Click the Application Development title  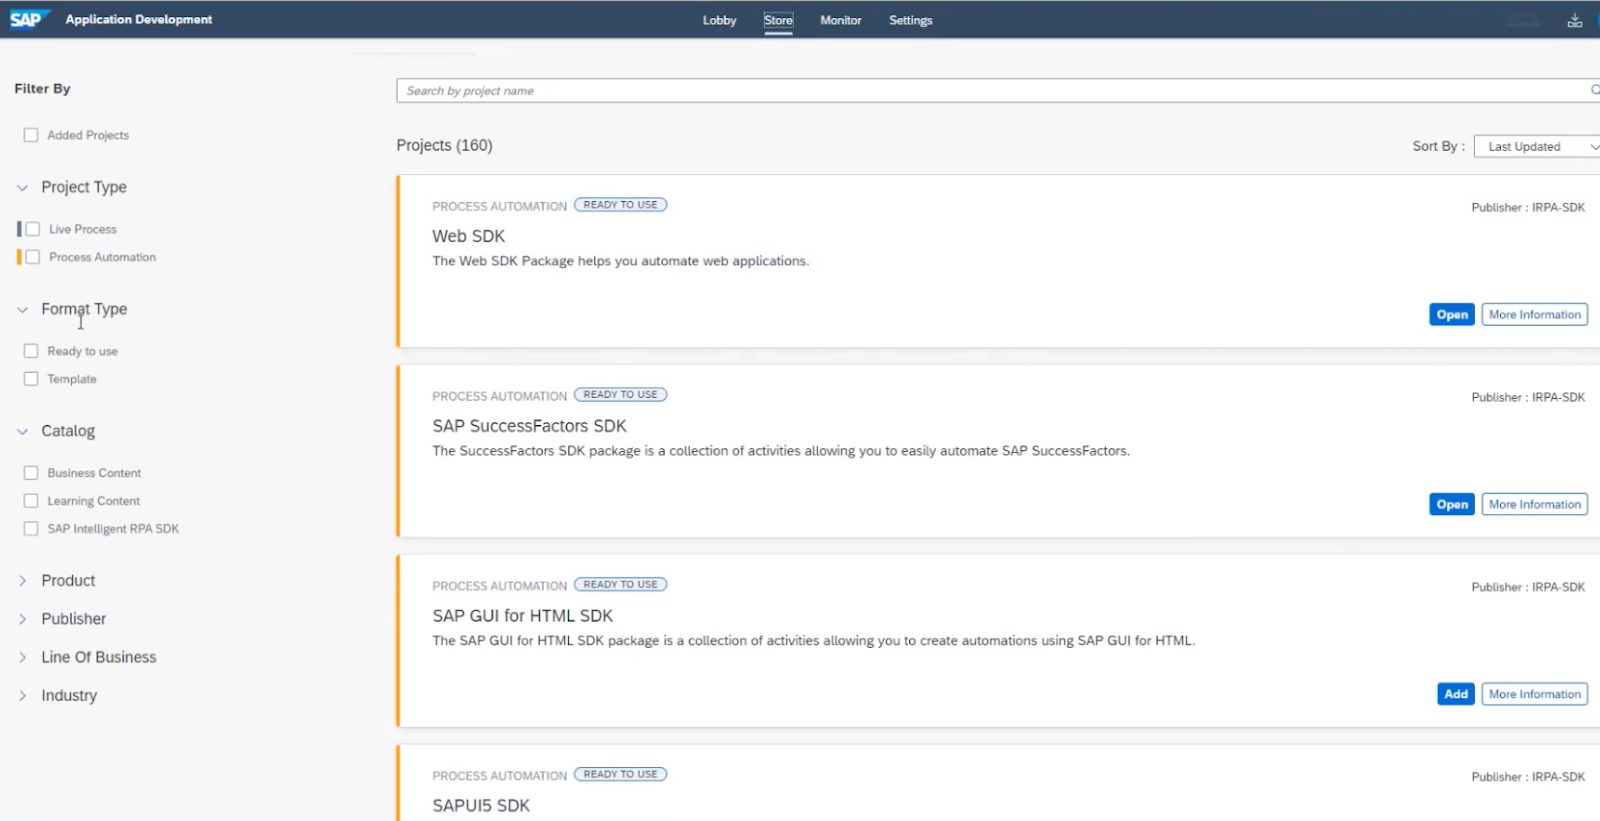[139, 19]
